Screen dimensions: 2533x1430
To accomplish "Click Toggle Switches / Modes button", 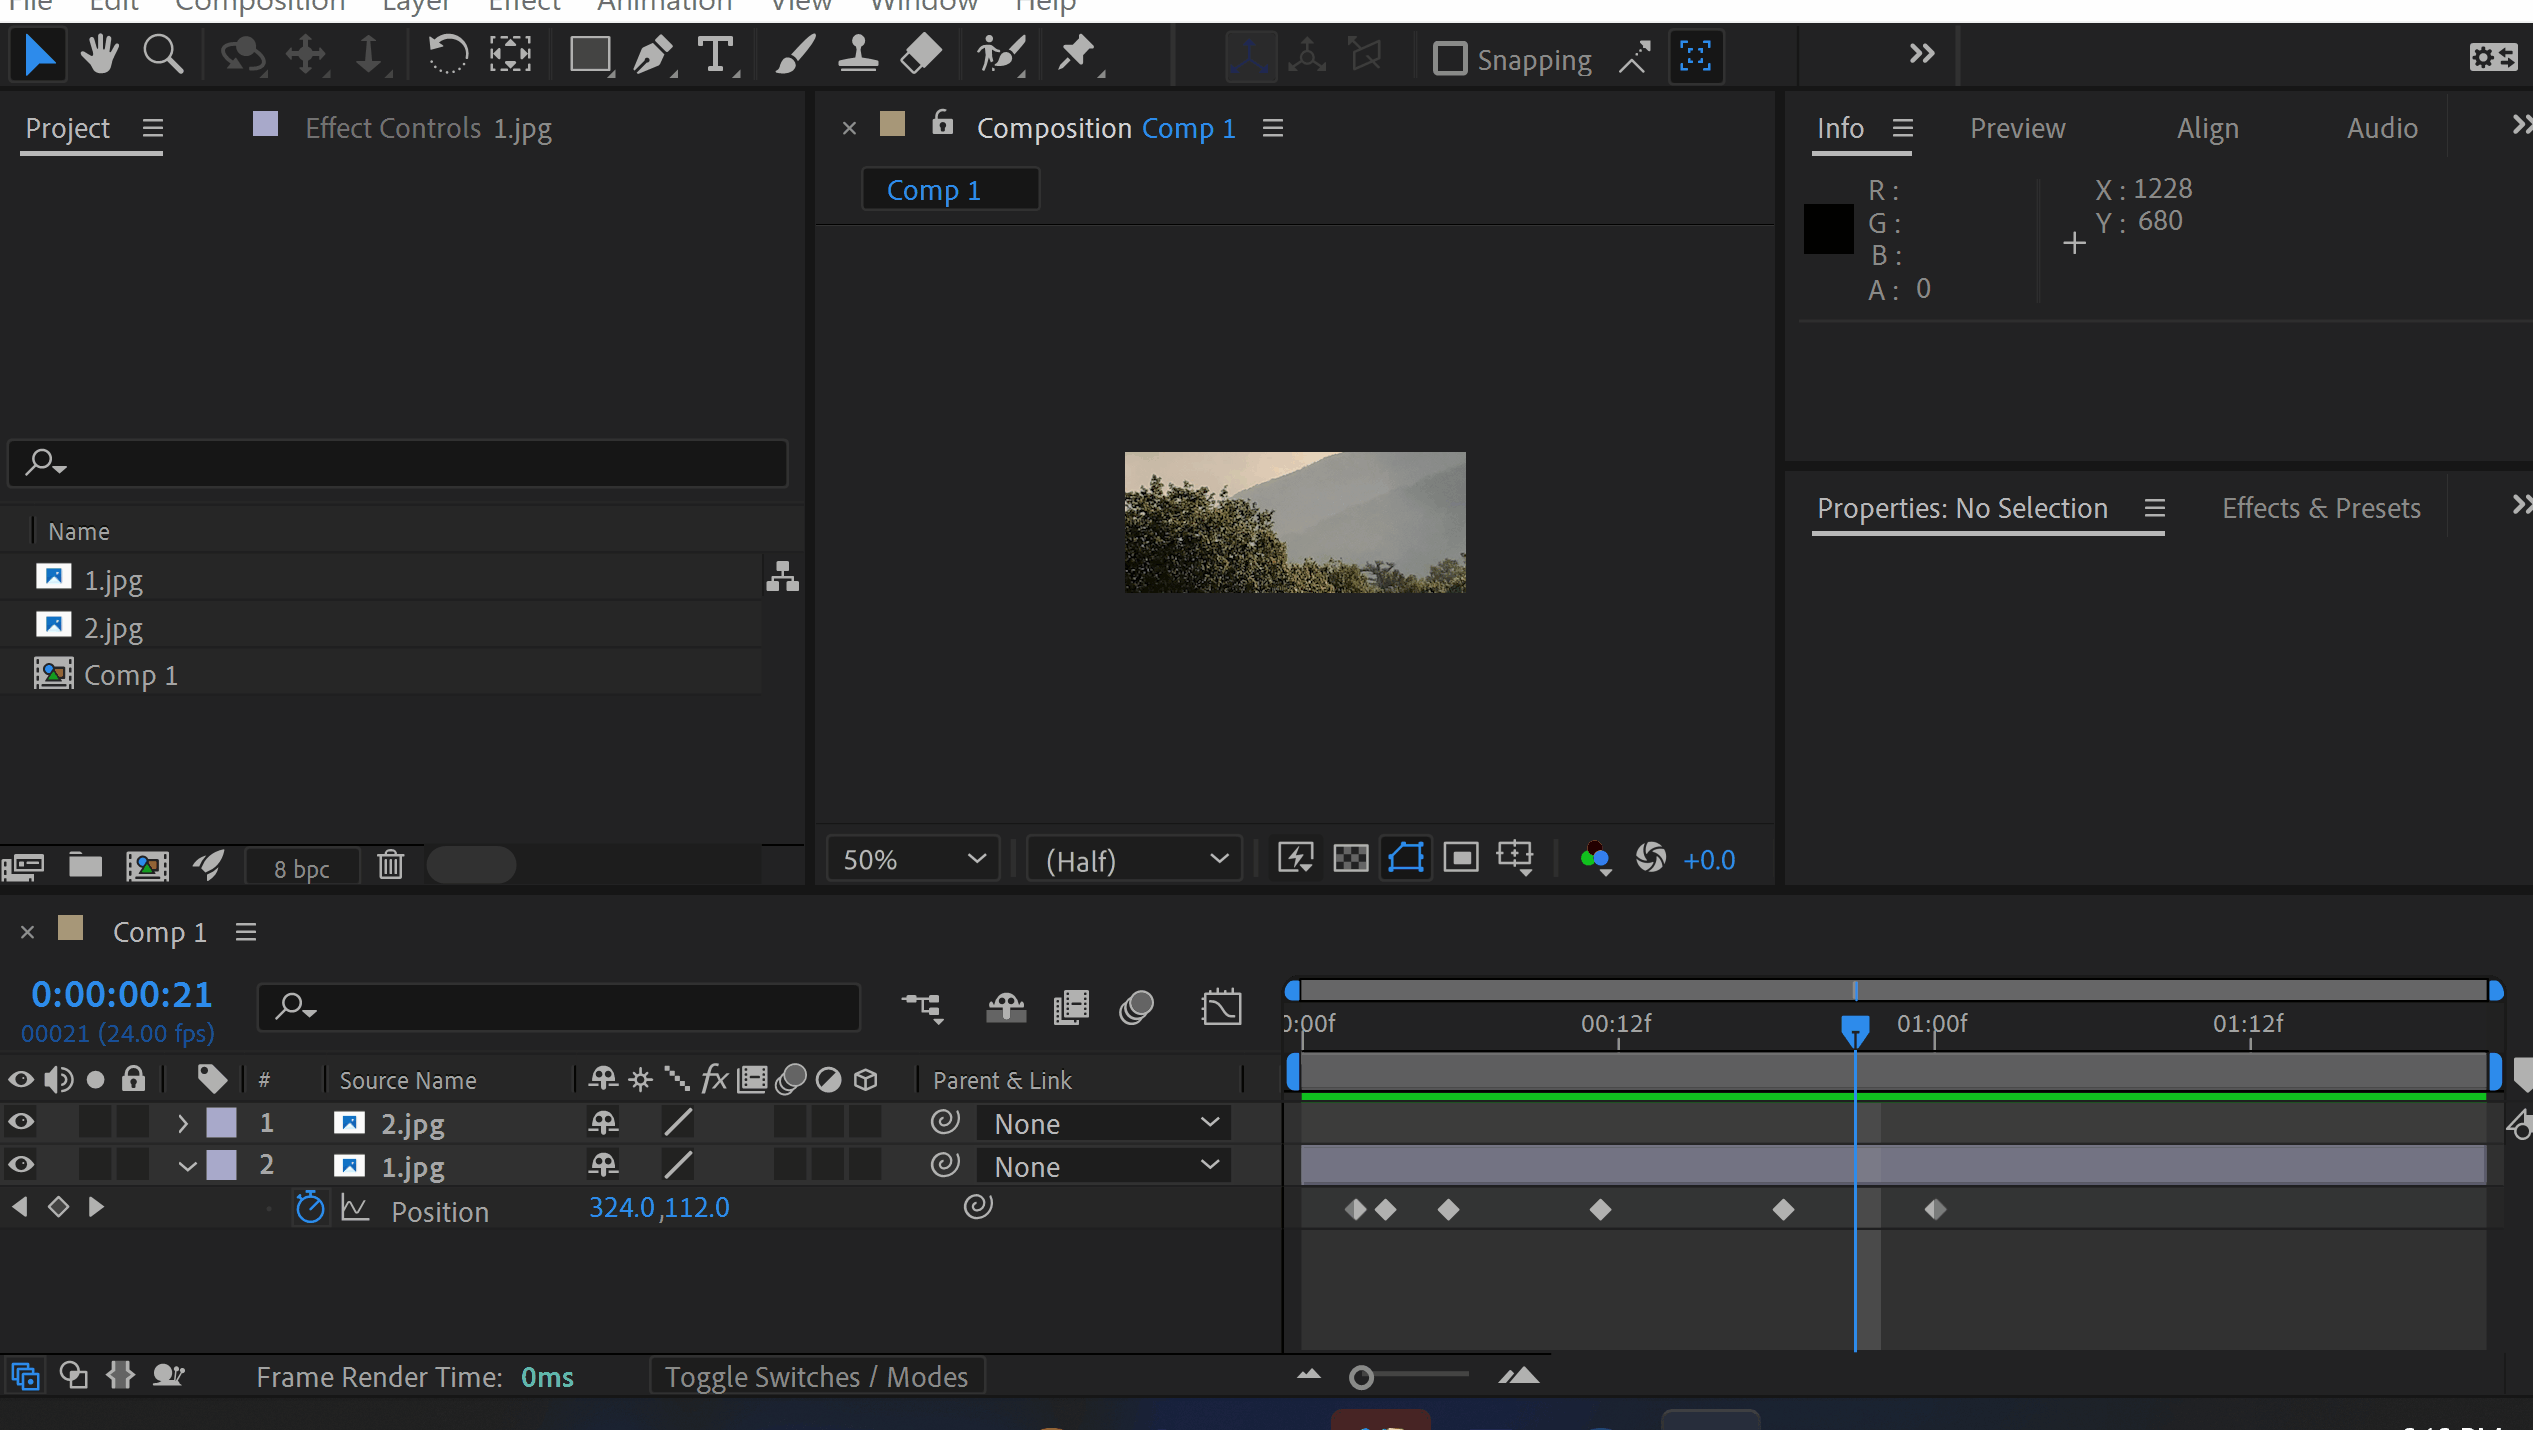I will coord(816,1377).
